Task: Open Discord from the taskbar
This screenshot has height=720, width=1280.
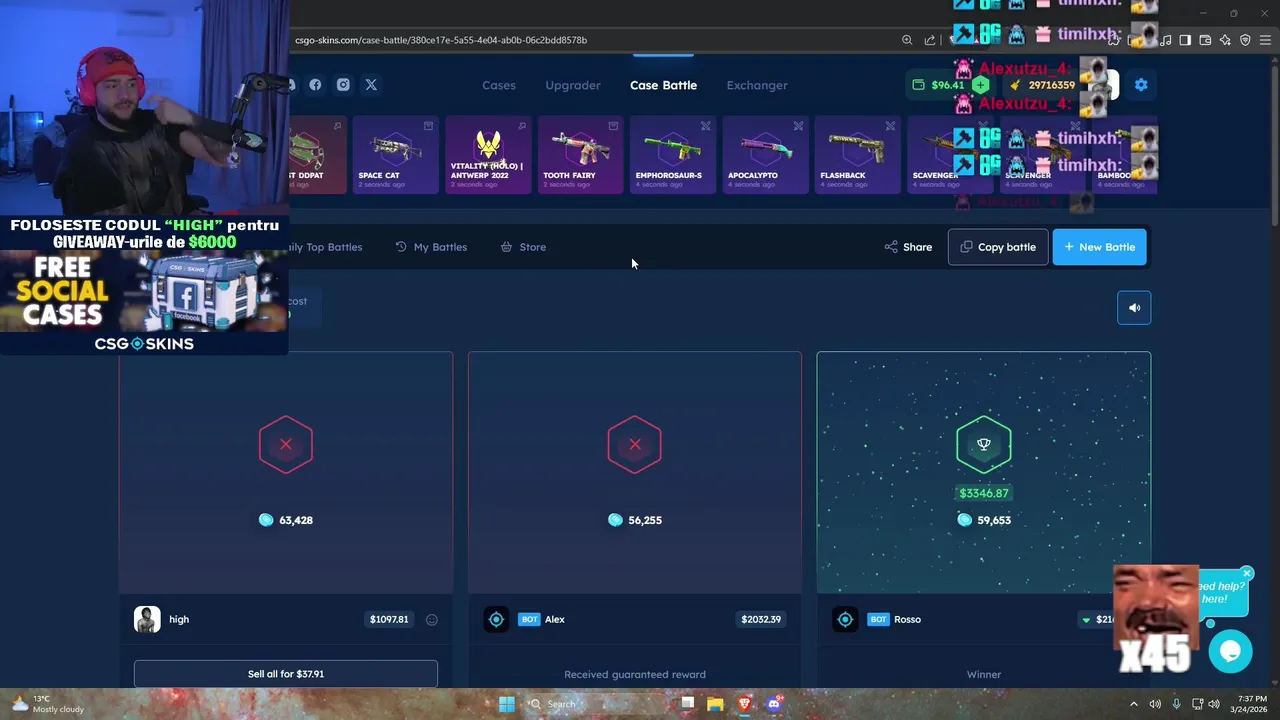Action: 773,704
